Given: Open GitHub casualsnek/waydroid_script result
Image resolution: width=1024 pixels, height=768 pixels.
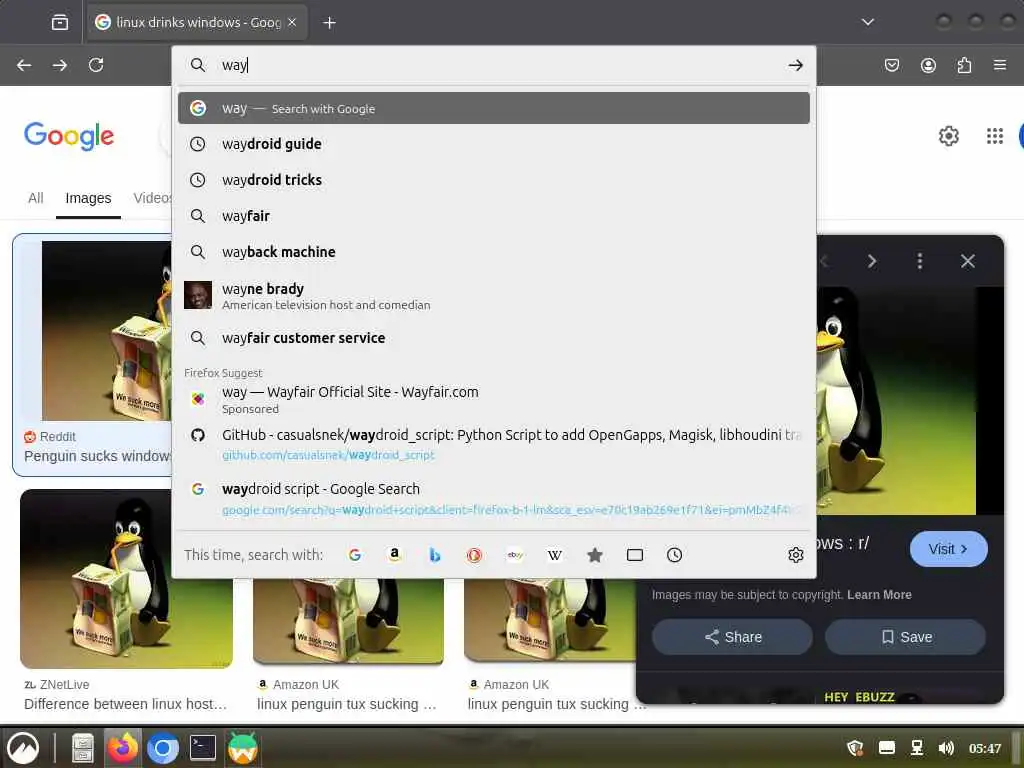Looking at the screenshot, I should pyautogui.click(x=494, y=444).
